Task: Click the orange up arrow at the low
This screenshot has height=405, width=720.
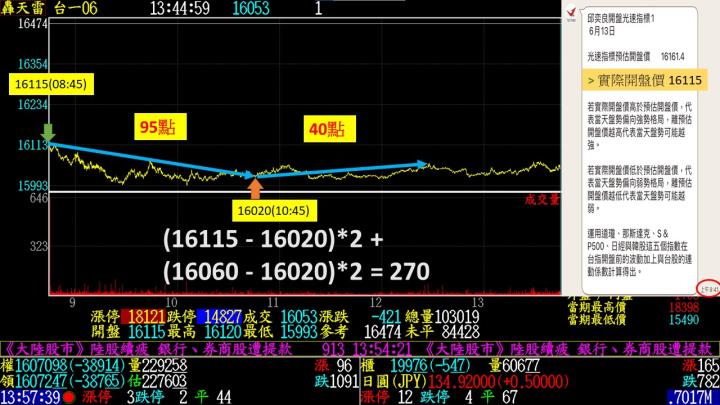Action: (x=254, y=187)
